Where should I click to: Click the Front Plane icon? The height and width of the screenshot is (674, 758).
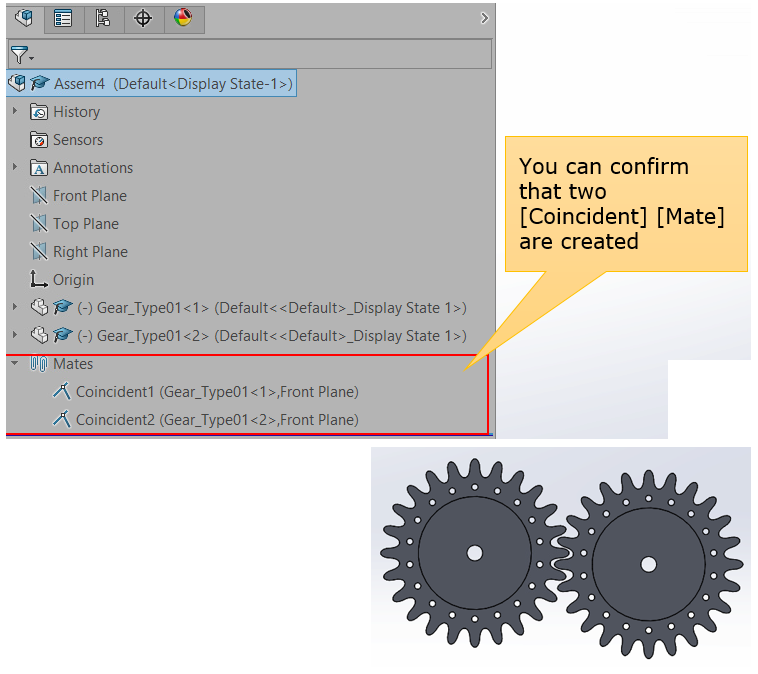click(39, 196)
